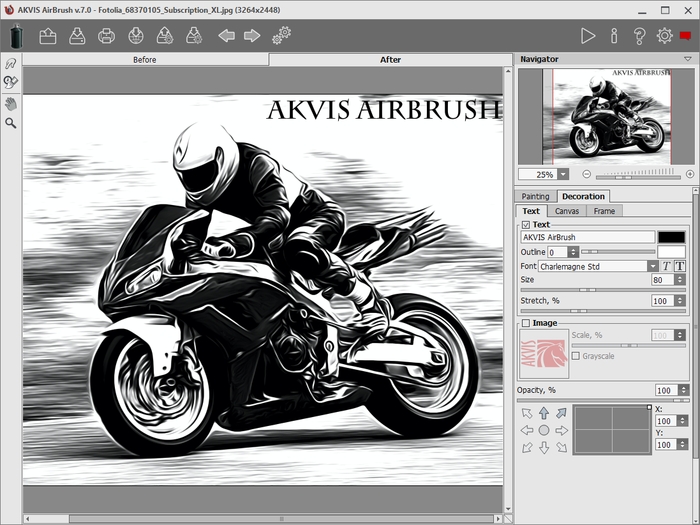Click the zoom slider in Navigator
The width and height of the screenshot is (700, 525).
pos(638,176)
